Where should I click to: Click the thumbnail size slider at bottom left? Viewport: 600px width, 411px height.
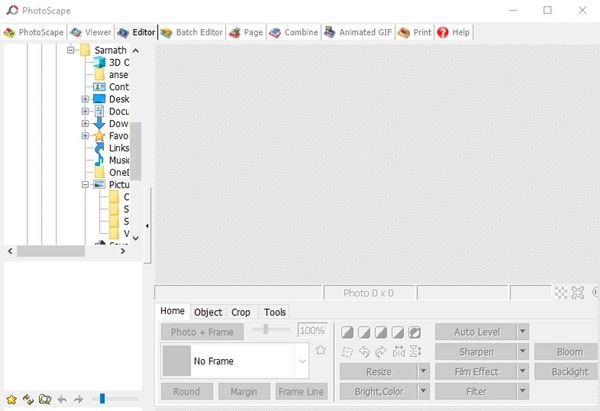[102, 399]
